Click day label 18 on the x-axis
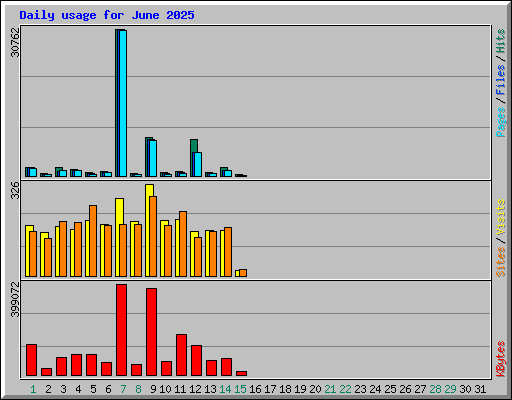This screenshot has width=512, height=400. (x=285, y=389)
